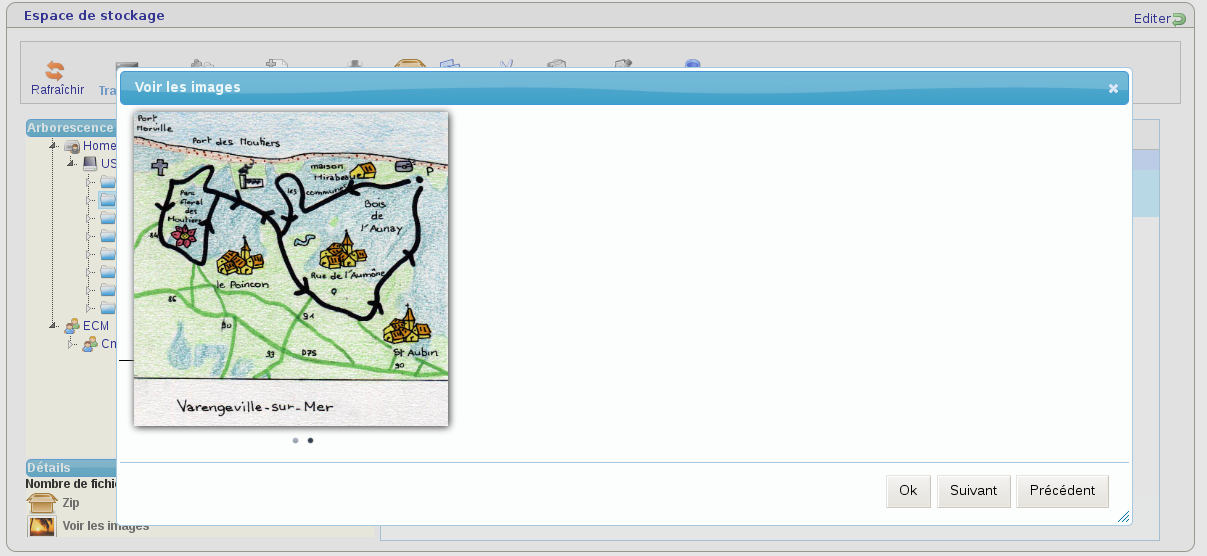Go to previous image with Précédent

point(1062,491)
